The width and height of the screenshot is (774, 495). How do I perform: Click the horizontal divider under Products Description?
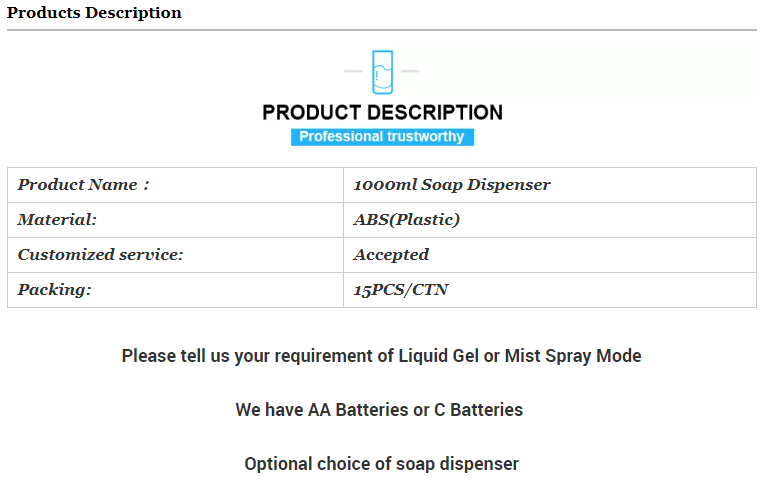[382, 30]
